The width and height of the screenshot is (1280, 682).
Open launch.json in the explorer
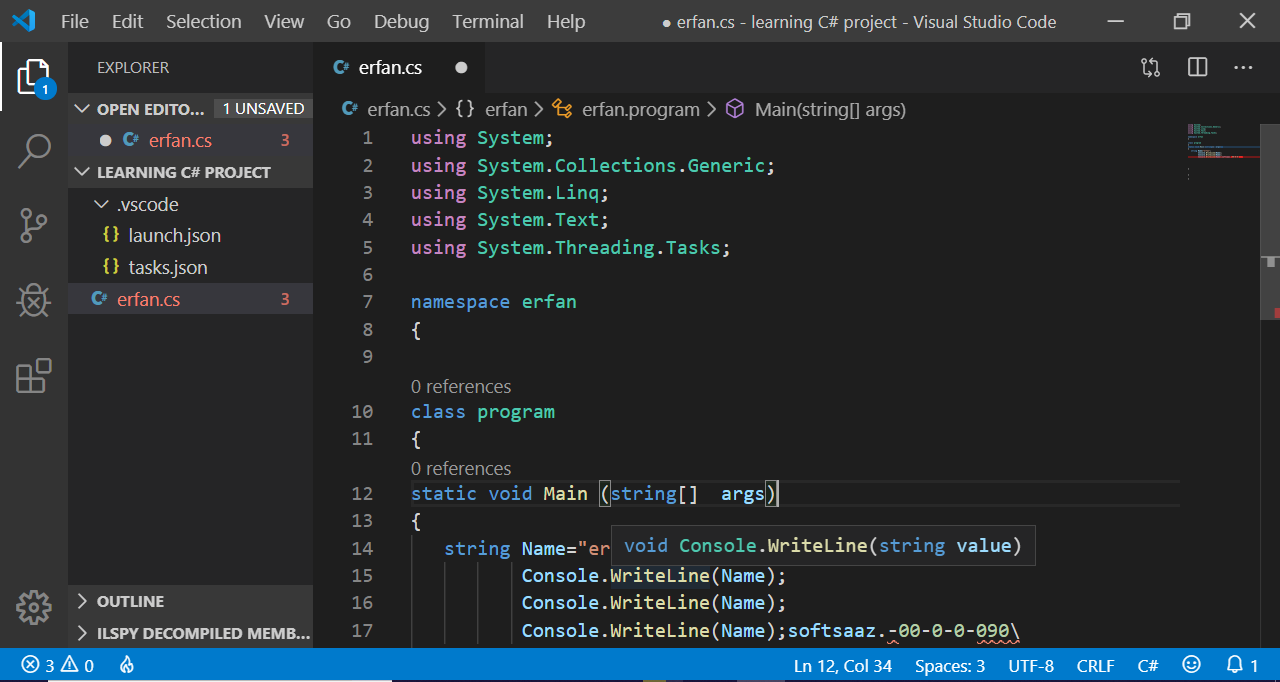tap(174, 236)
